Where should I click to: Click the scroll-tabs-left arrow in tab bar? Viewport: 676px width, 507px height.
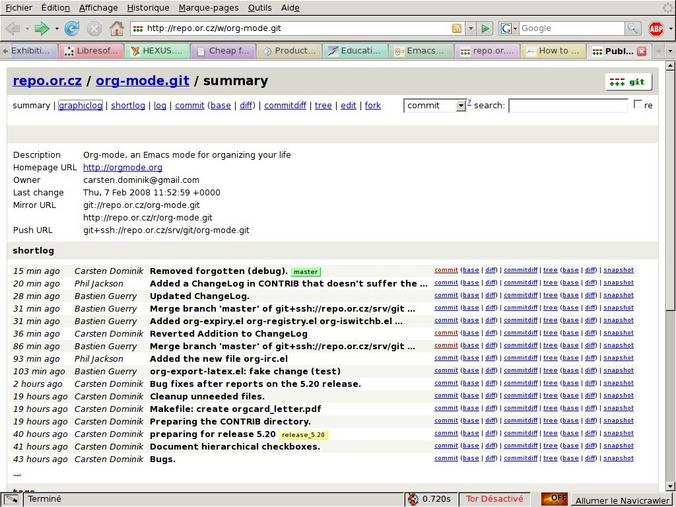(5, 51)
